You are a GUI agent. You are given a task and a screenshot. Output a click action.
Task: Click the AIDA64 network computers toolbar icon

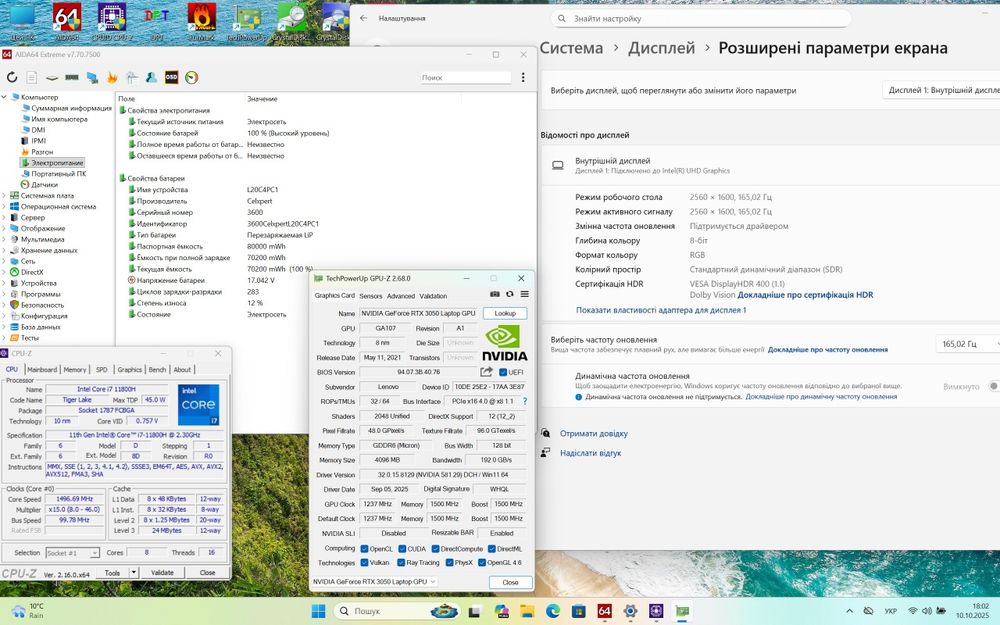pyautogui.click(x=92, y=78)
